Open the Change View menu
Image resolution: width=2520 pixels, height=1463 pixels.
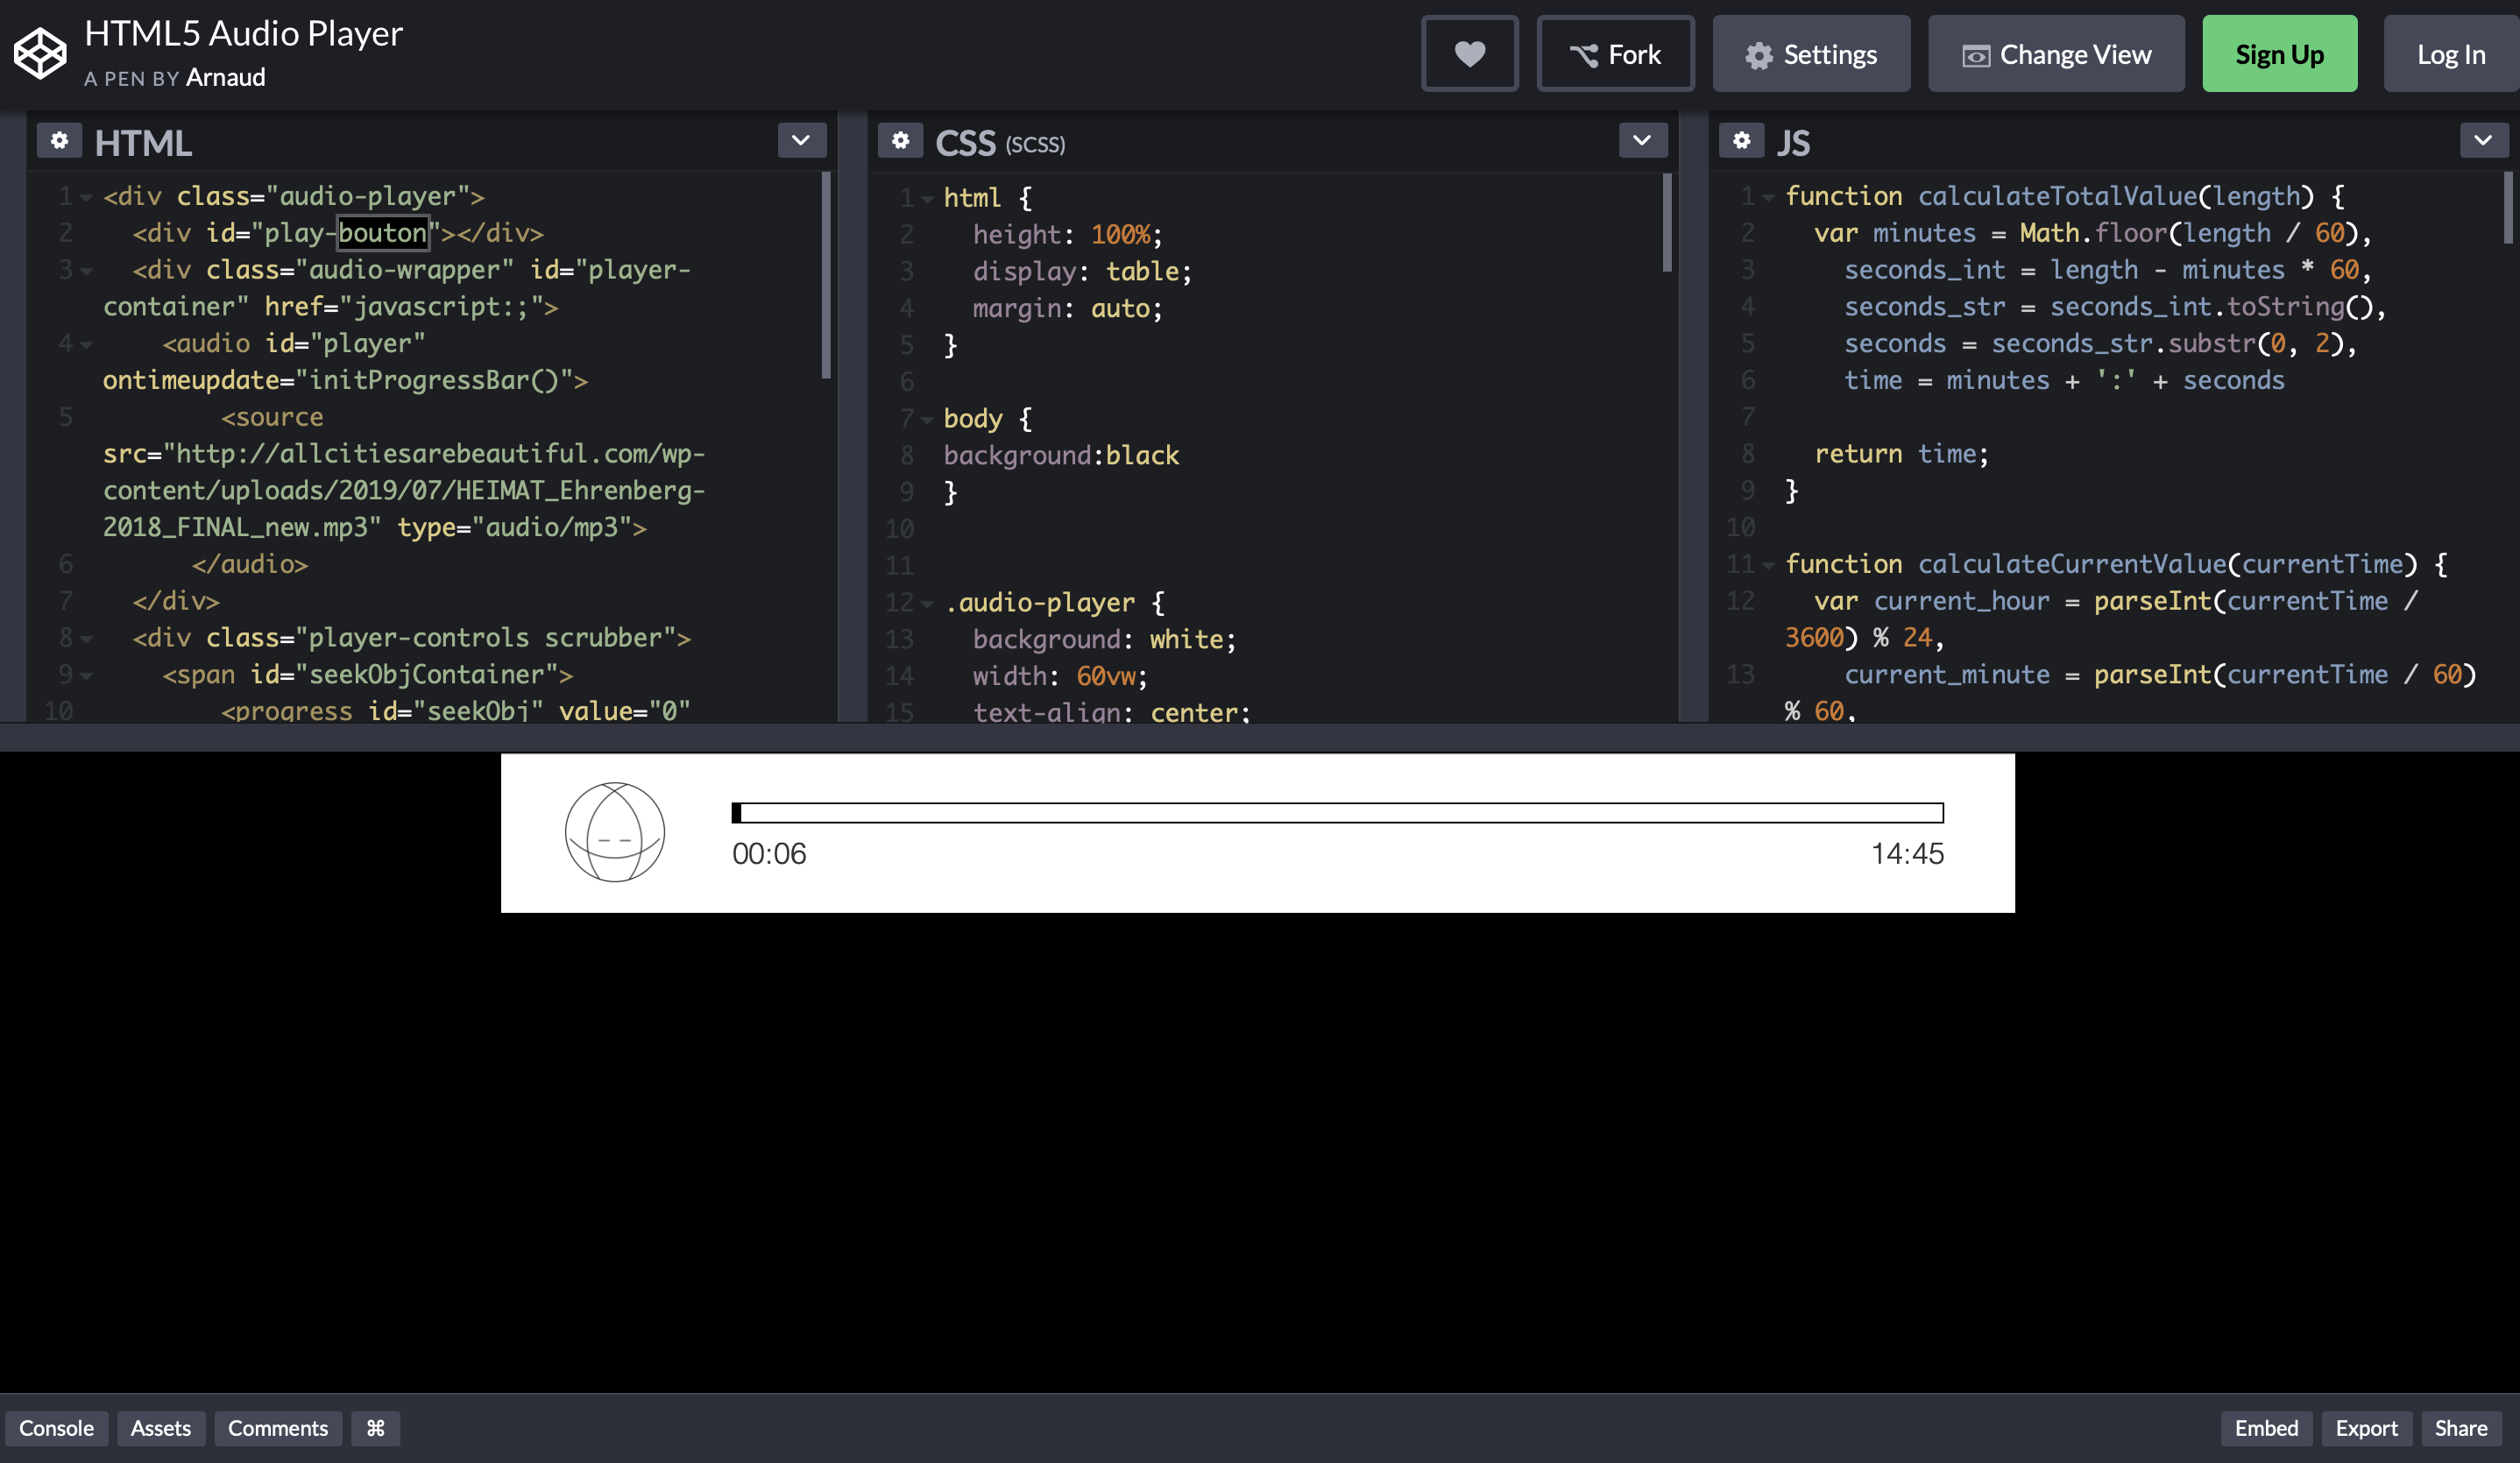[2056, 54]
